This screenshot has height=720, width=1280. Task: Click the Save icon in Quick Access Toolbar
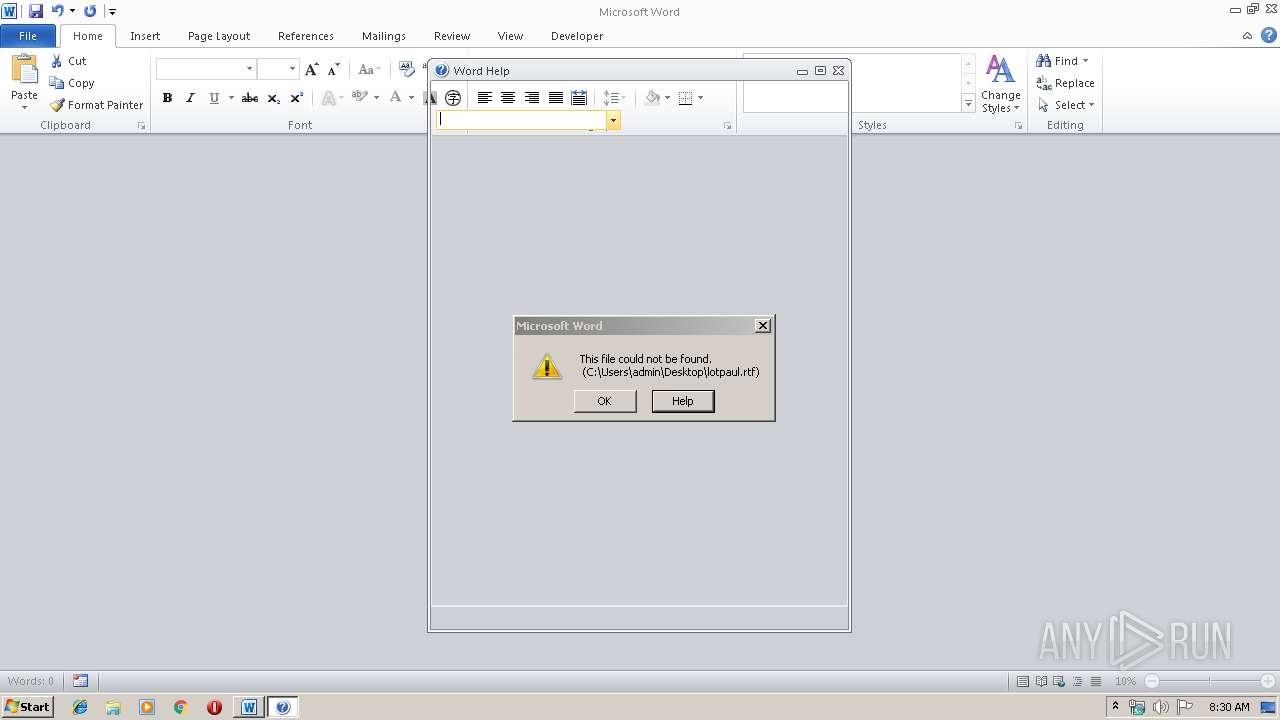[x=36, y=11]
